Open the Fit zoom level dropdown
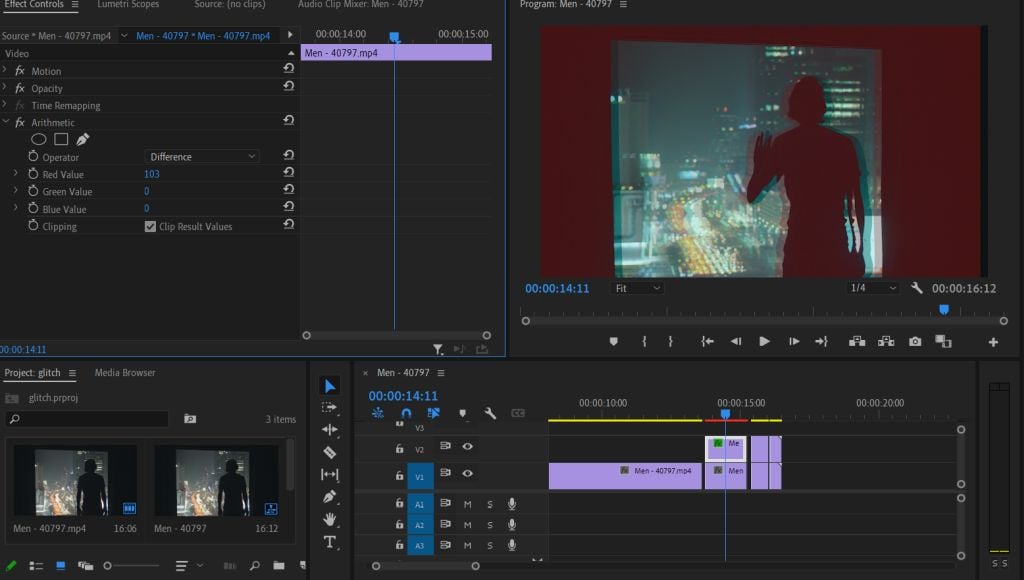Screen dimensions: 1024x580 tap(638, 288)
